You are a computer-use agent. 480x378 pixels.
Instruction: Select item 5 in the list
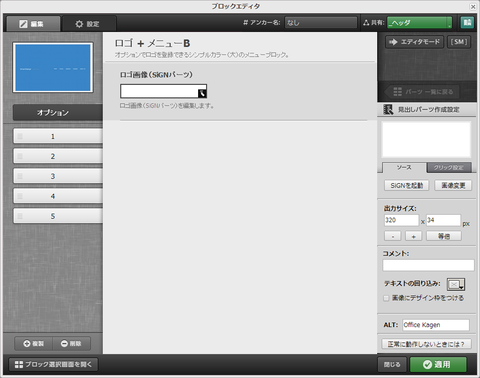coord(58,216)
